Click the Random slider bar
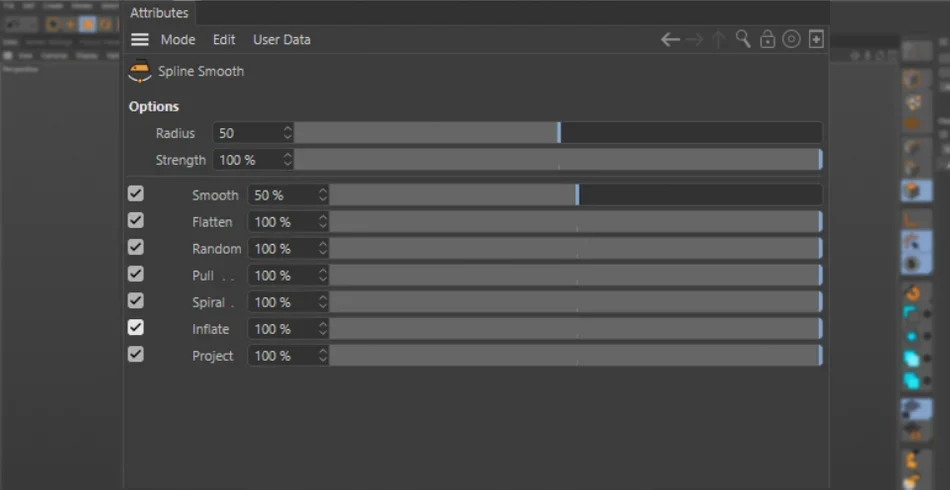 coord(576,248)
